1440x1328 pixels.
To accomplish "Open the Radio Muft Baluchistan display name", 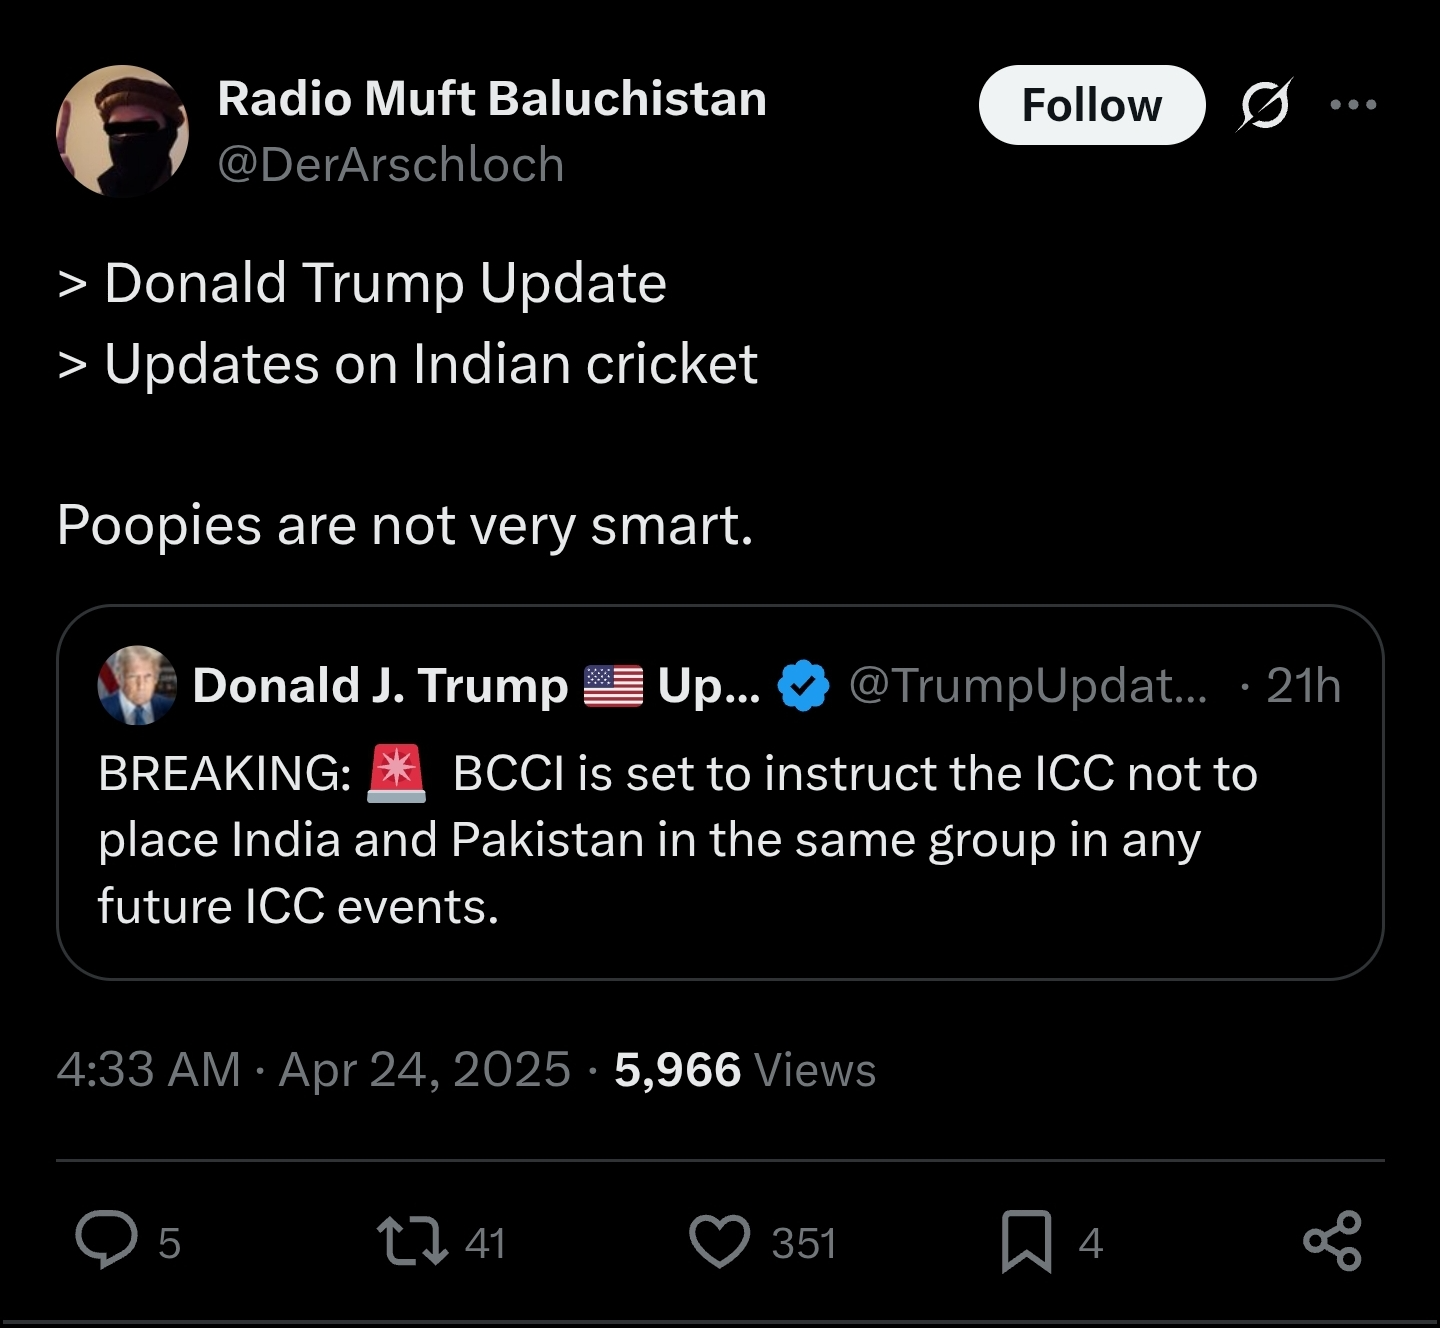I will 492,99.
